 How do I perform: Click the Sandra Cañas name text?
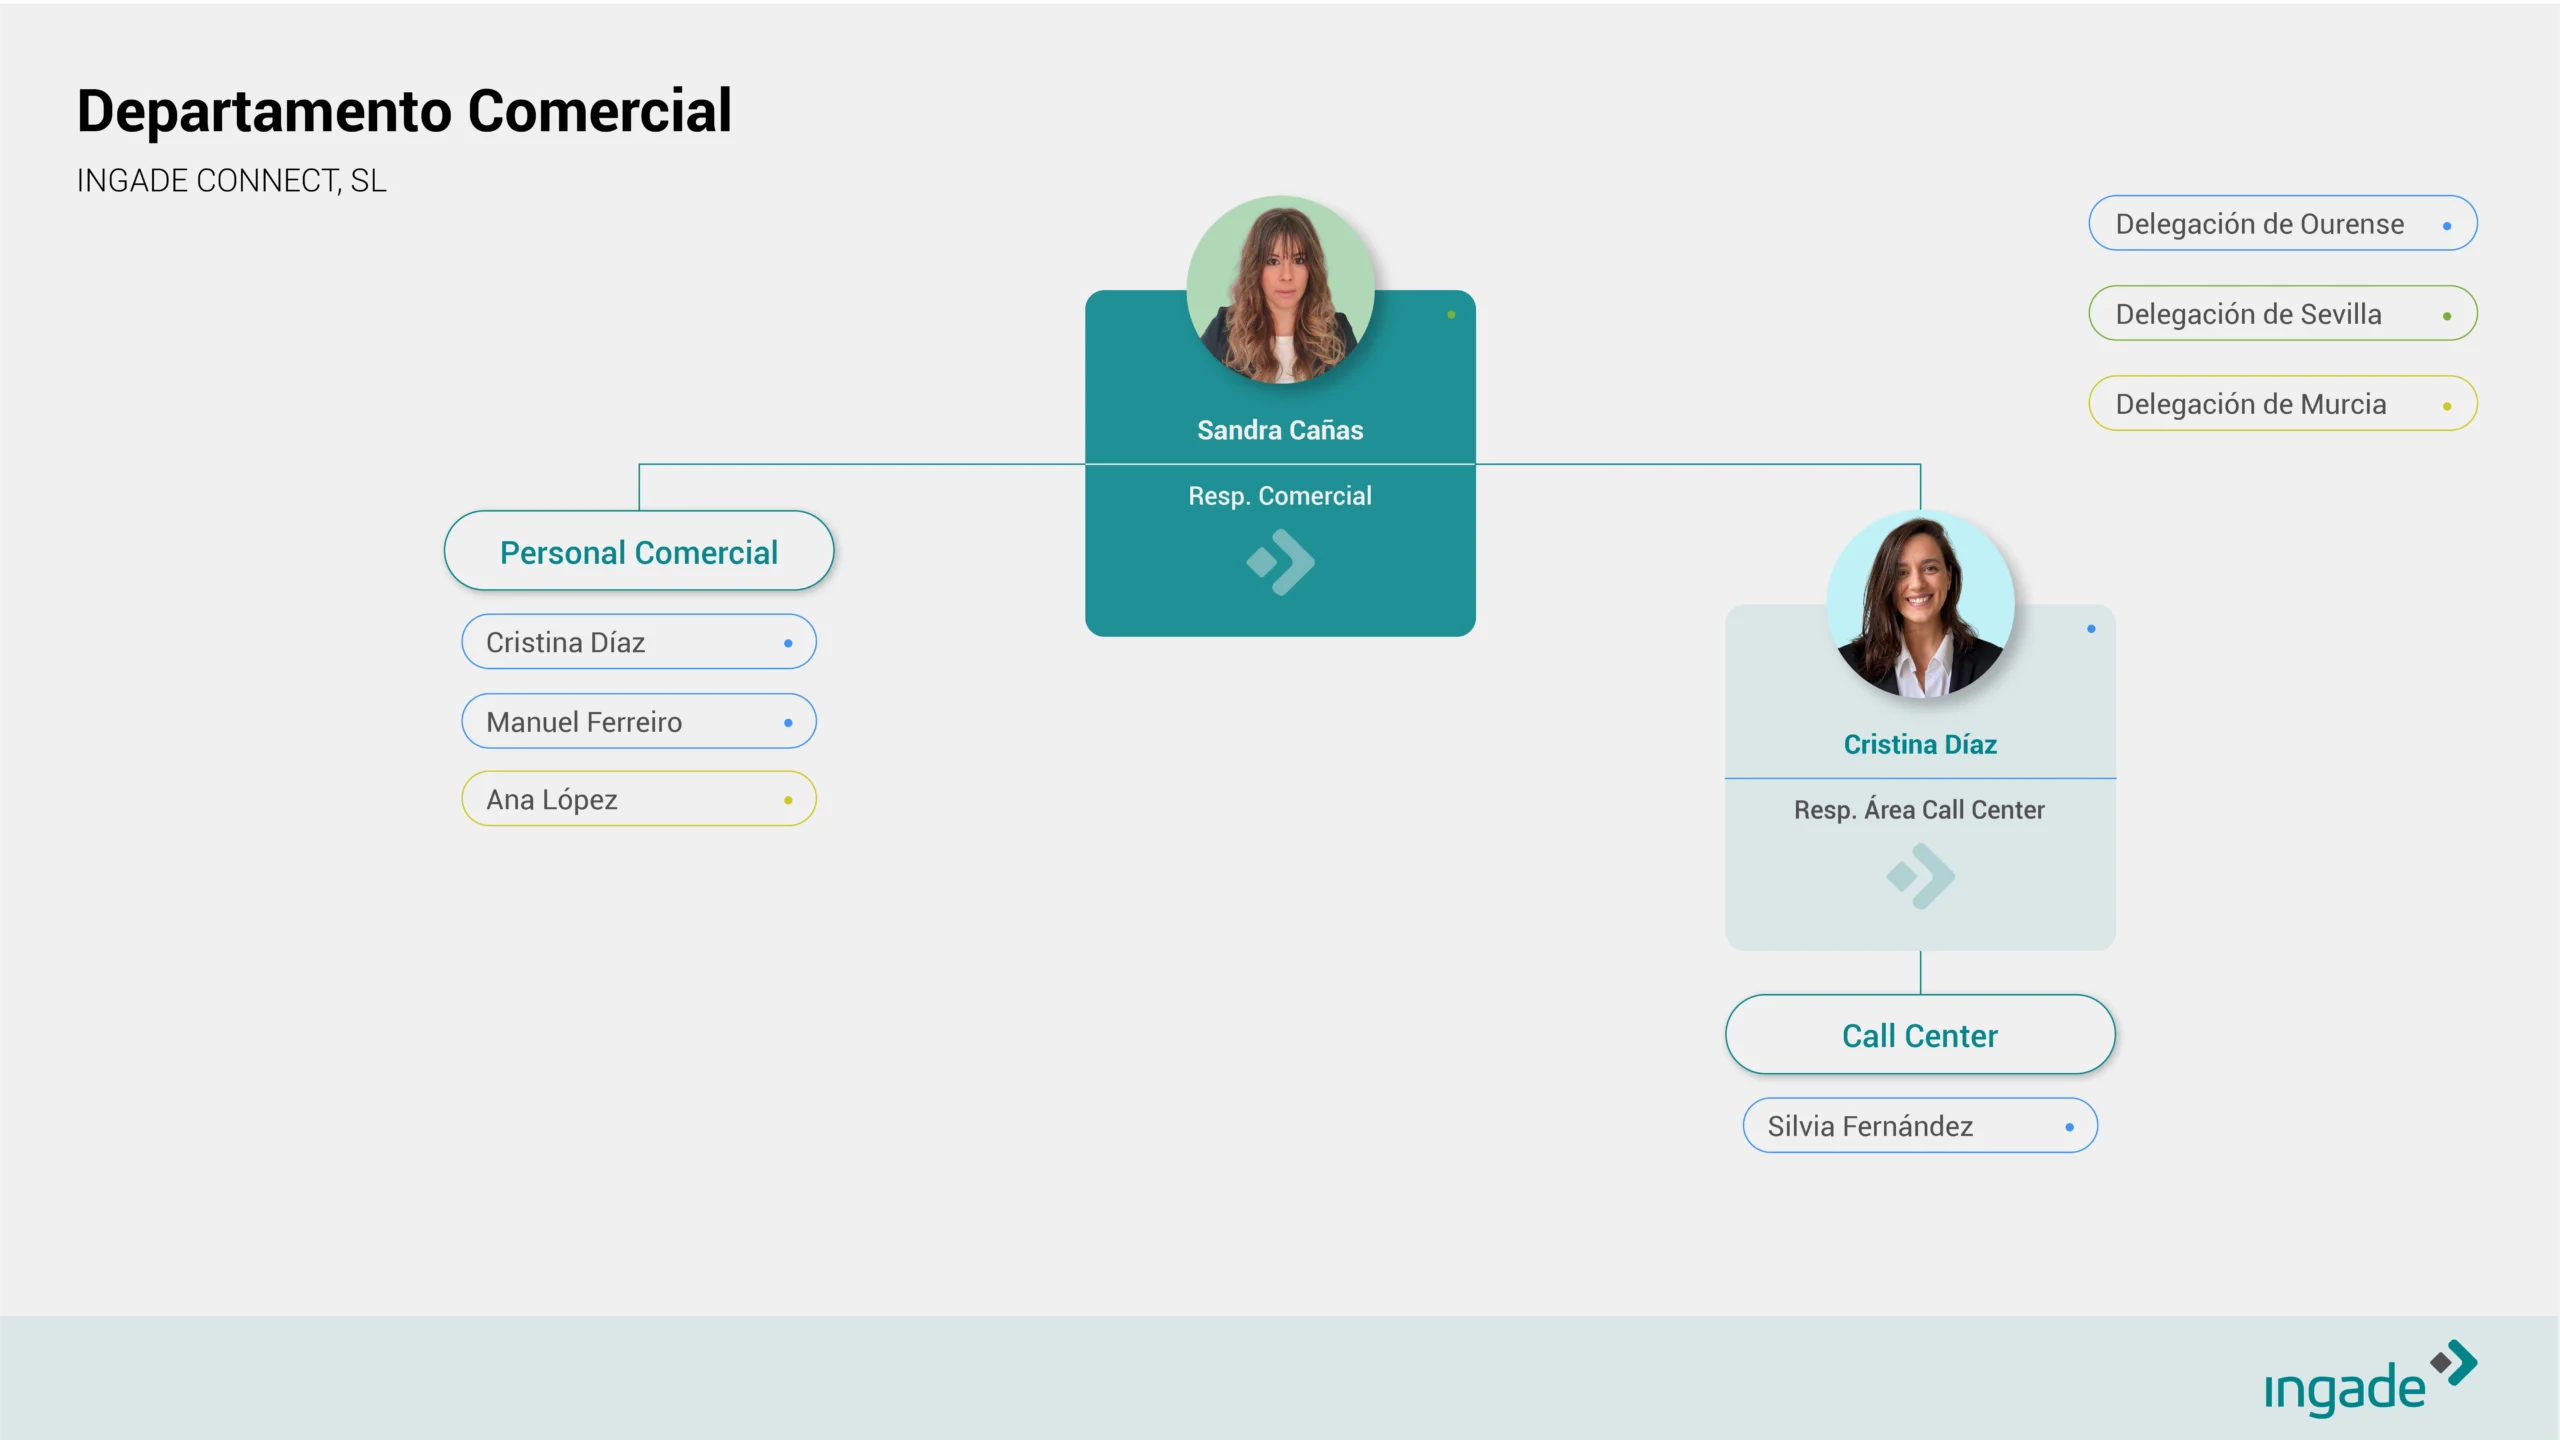(x=1280, y=430)
